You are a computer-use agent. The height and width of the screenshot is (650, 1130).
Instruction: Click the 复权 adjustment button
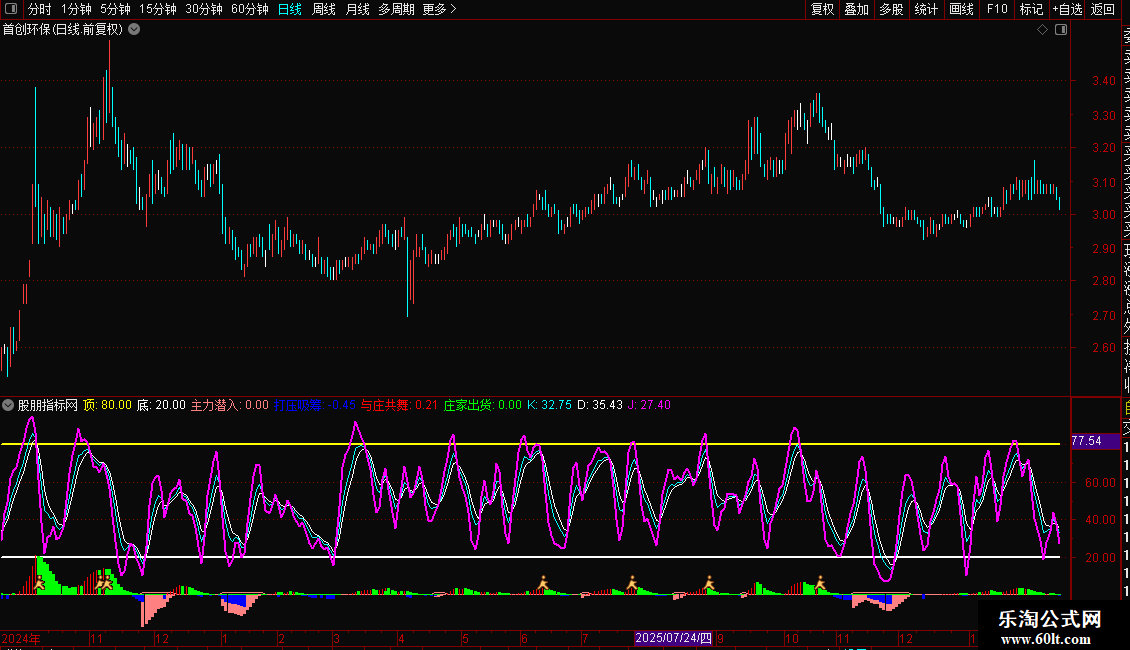click(822, 9)
